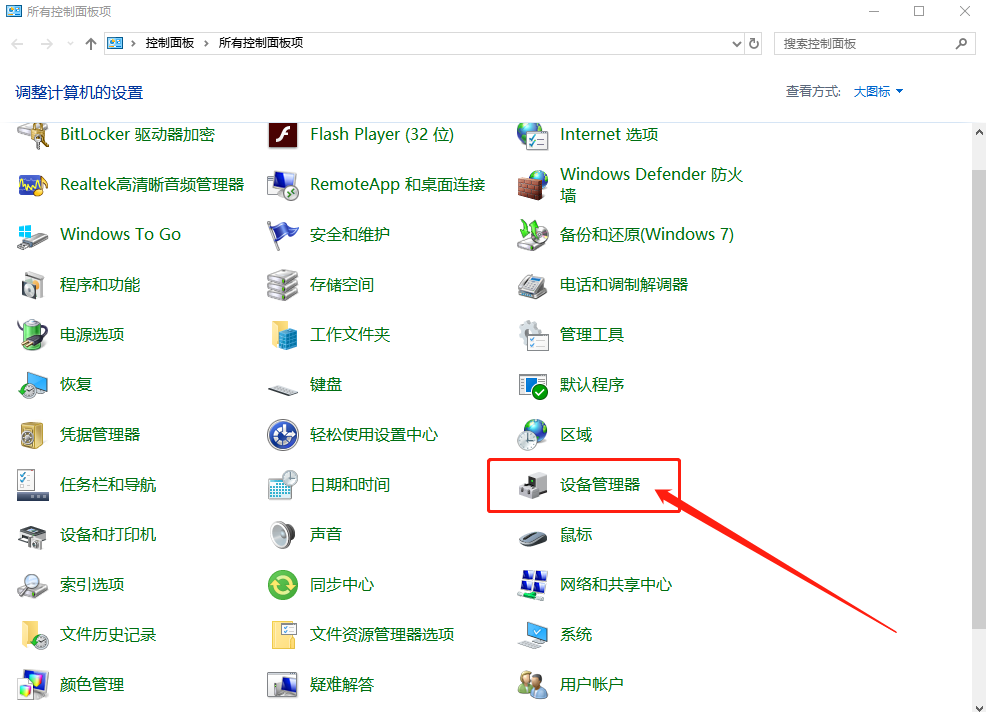The image size is (986, 712).
Task: Open the BitLocker drive encryption icon
Action: [33, 135]
